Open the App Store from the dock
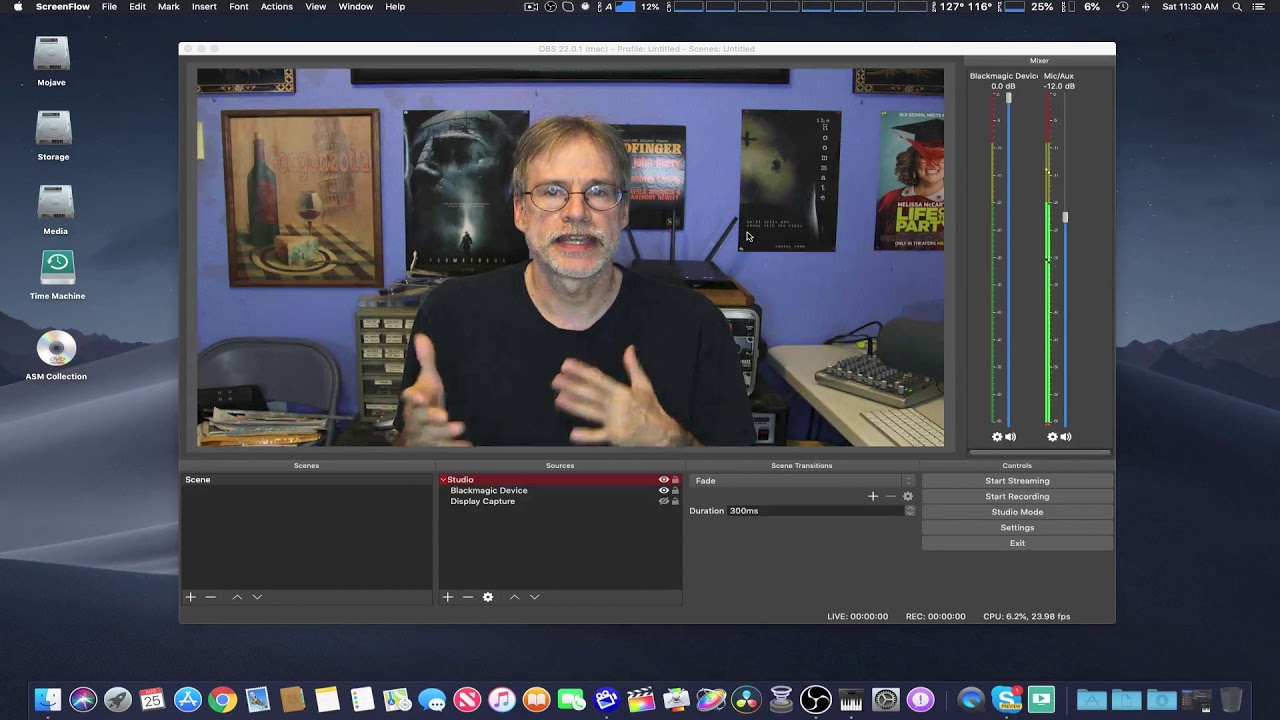The height and width of the screenshot is (720, 1280). 188,699
